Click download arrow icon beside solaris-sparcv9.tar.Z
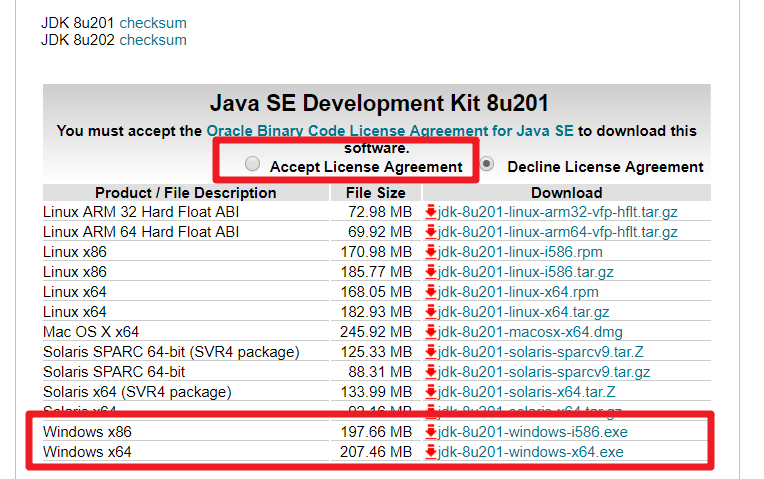 pyautogui.click(x=431, y=352)
